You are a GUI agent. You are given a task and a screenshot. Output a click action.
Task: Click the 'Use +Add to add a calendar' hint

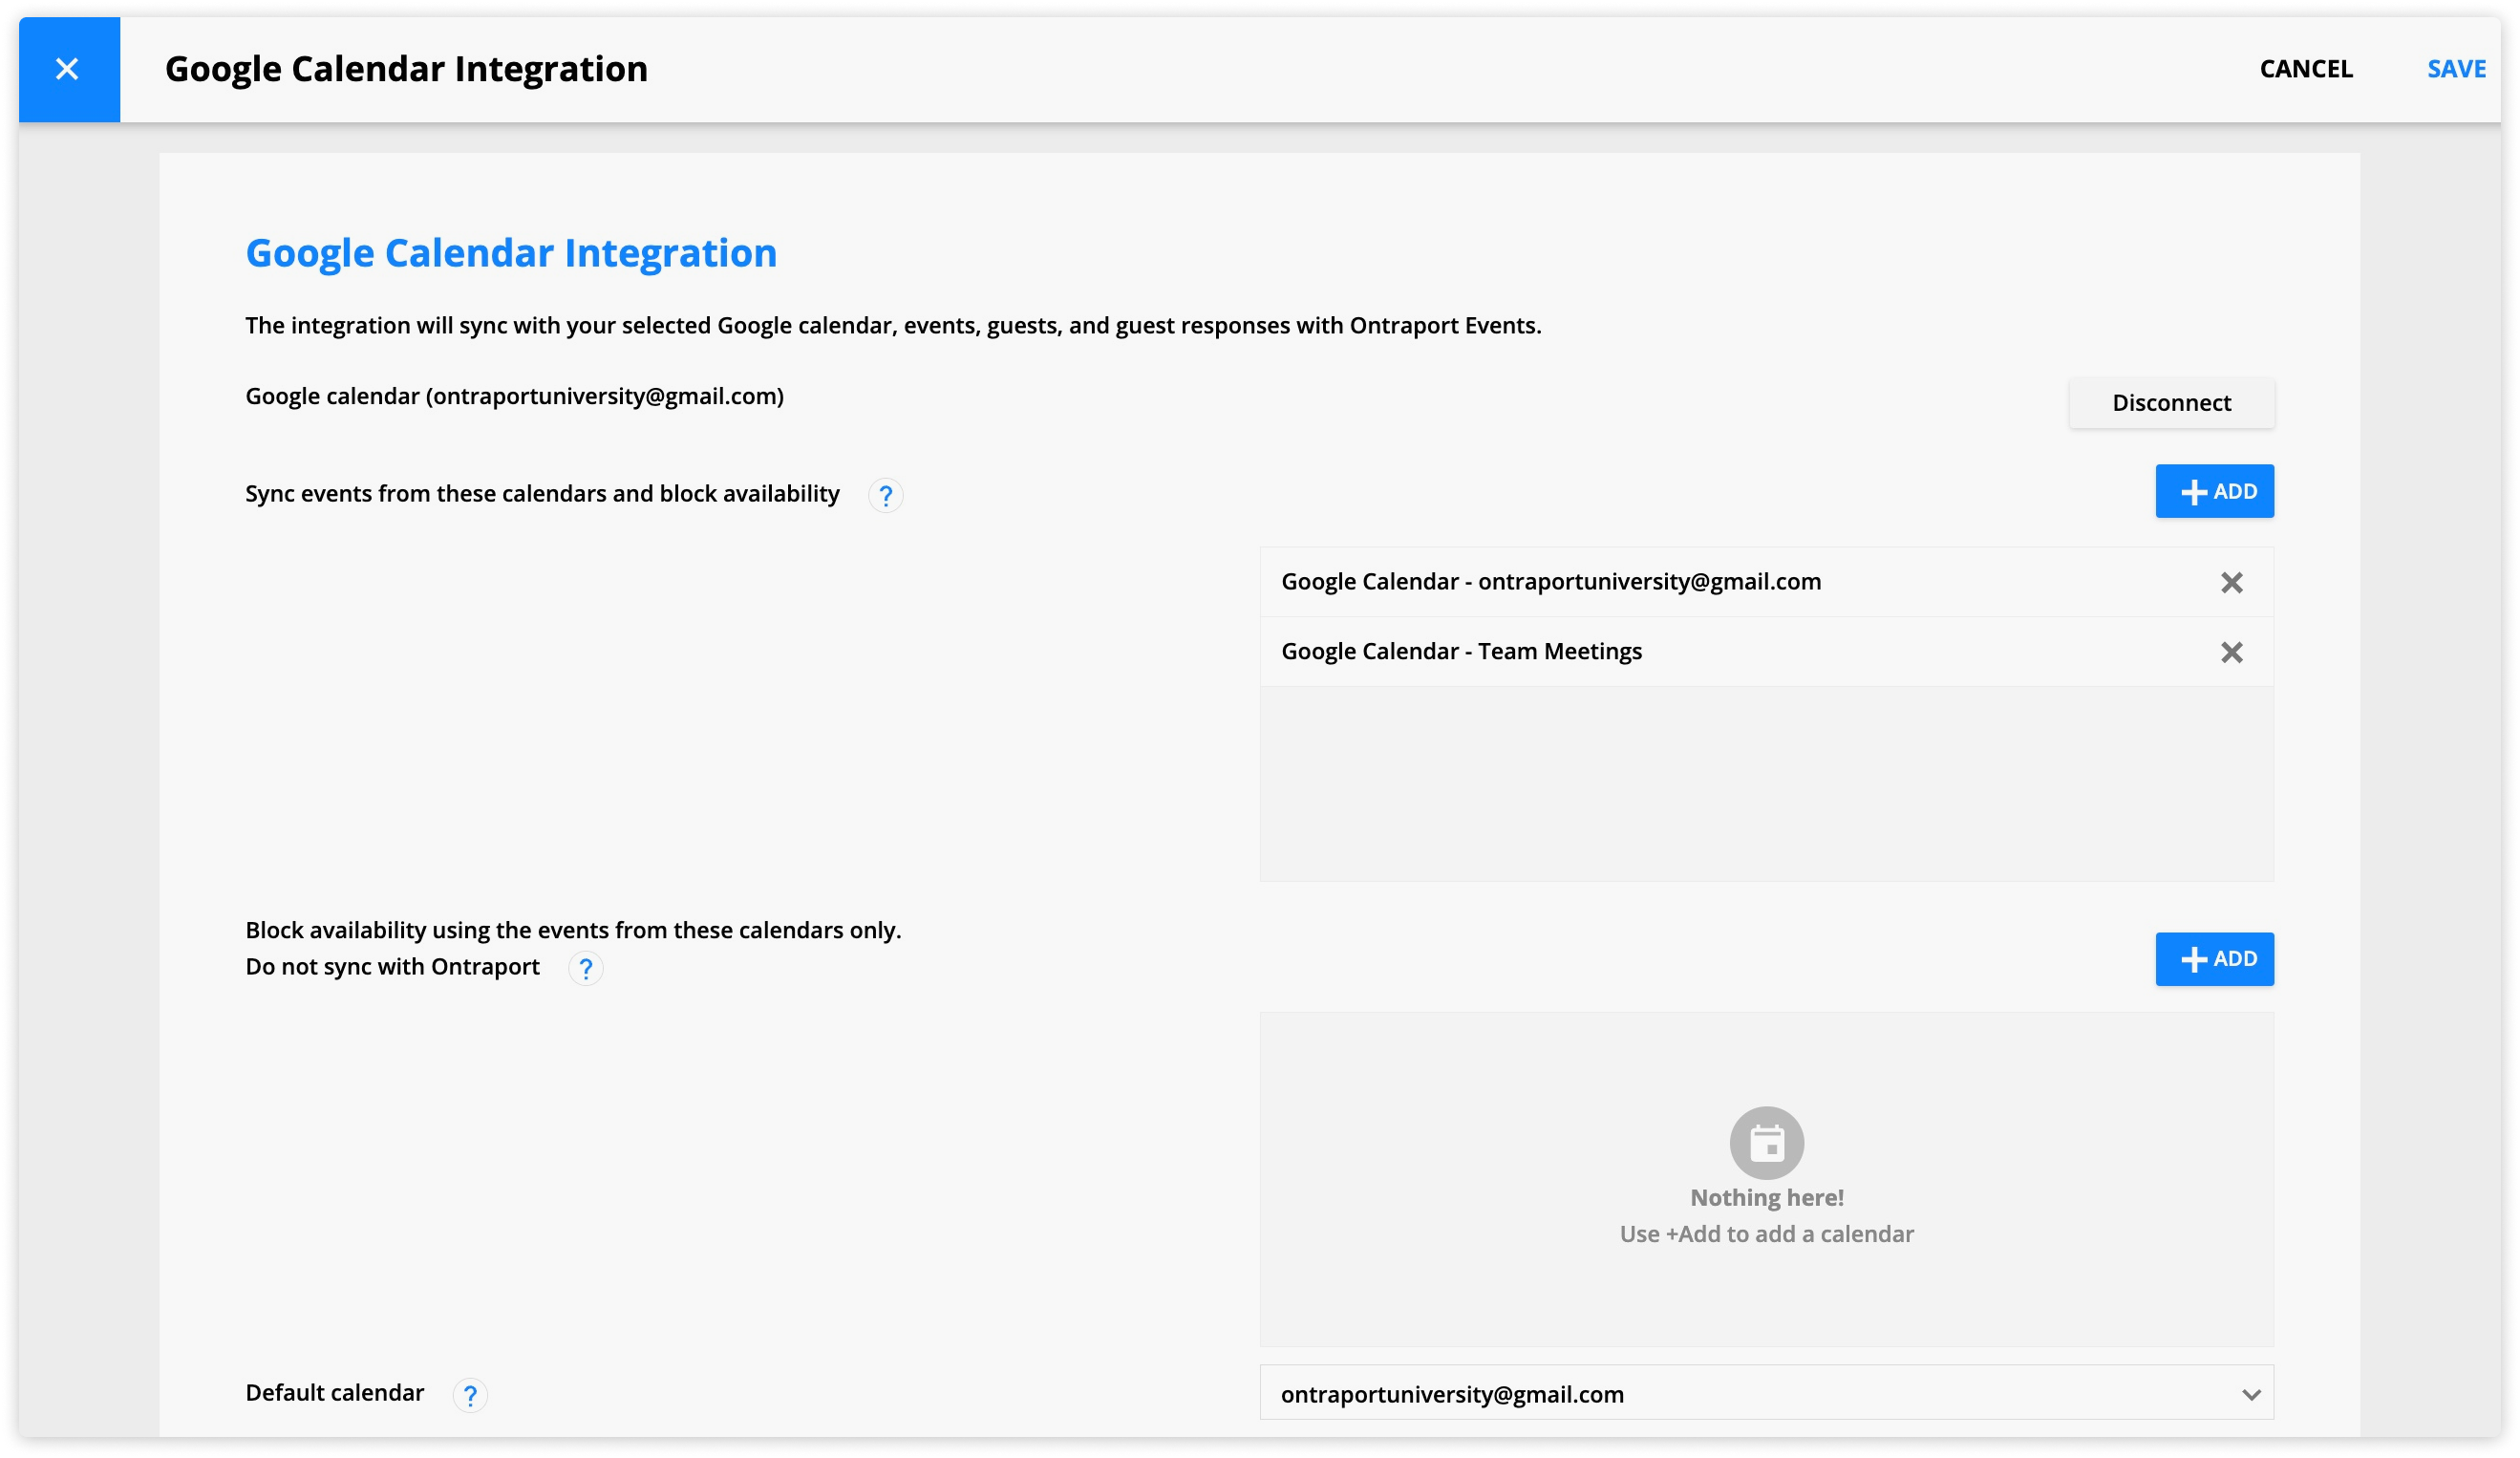[1766, 1234]
